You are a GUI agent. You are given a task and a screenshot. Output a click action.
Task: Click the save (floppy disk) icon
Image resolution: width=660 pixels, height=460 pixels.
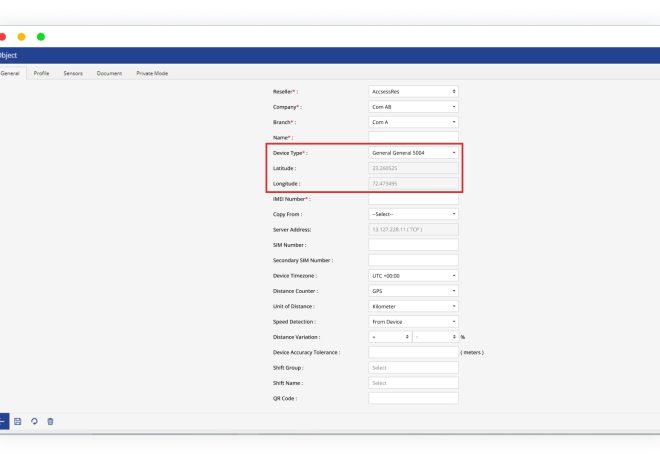coord(18,421)
